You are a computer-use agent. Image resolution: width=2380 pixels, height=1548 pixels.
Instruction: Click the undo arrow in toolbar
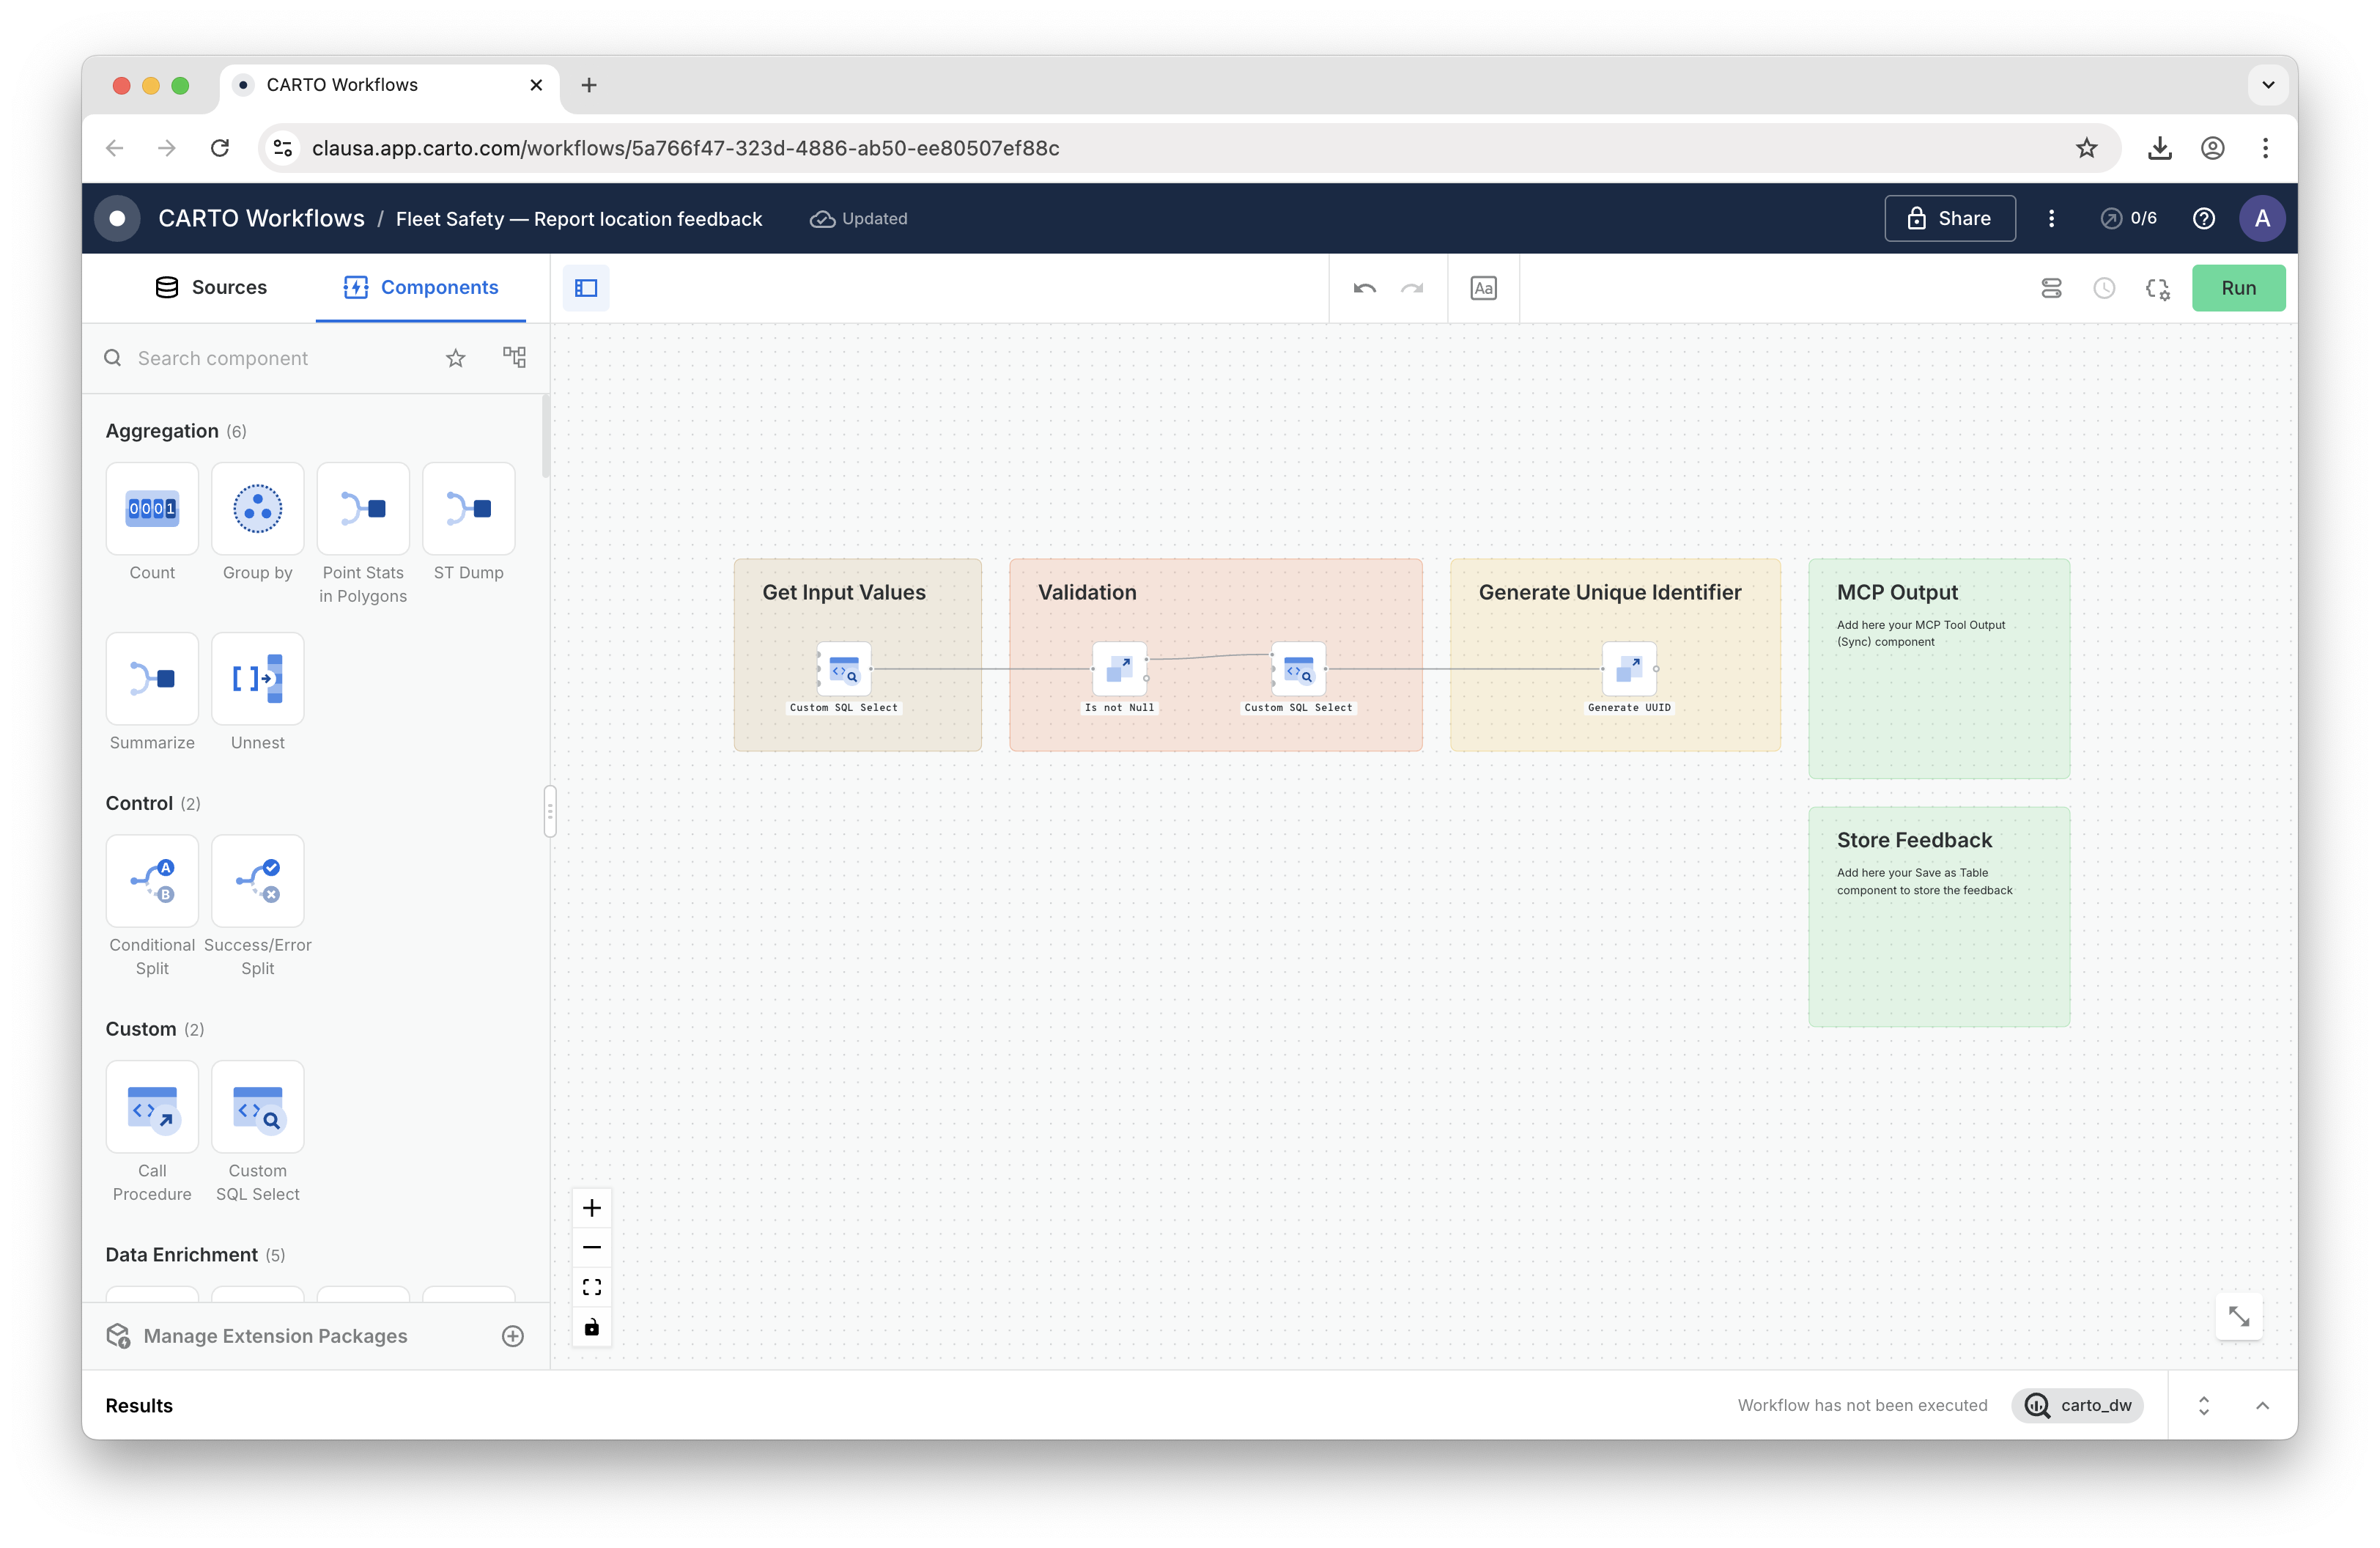(x=1364, y=288)
